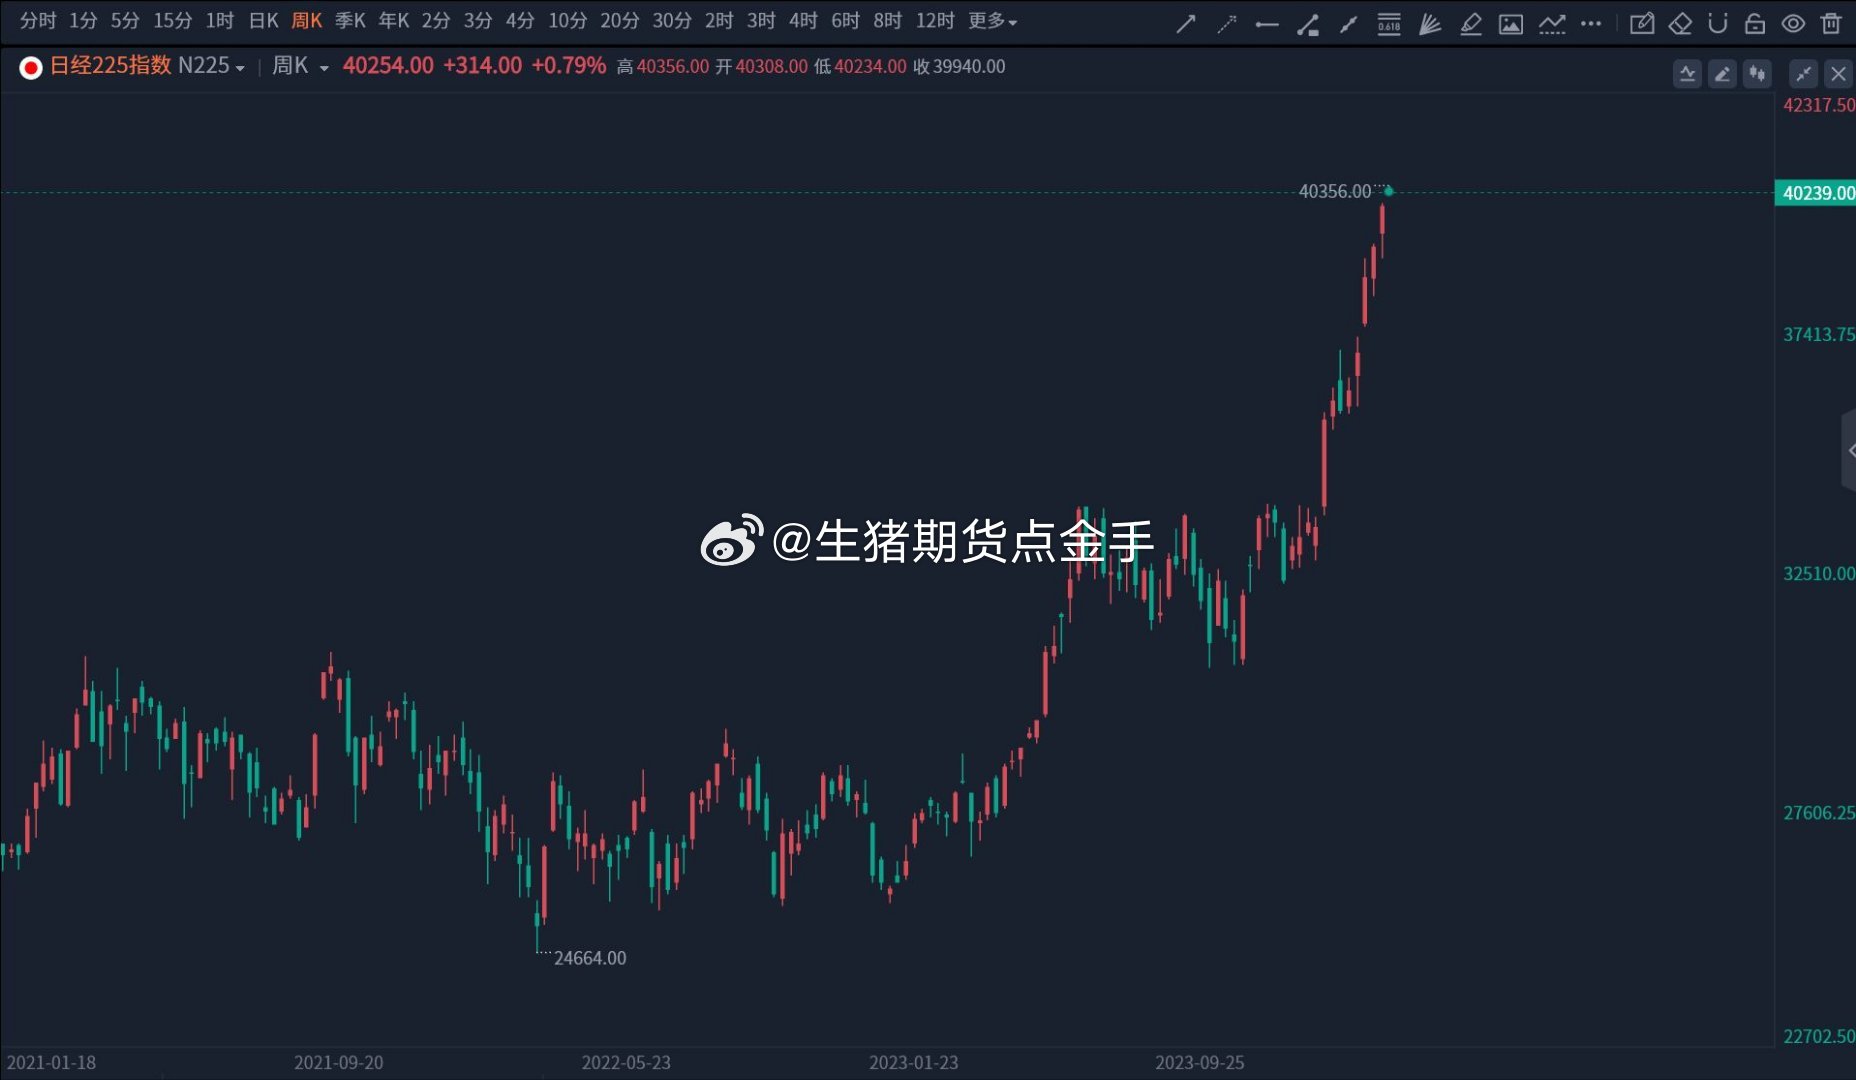Select the horizontal ray line tool
This screenshot has width=1856, height=1080.
pos(1267,23)
